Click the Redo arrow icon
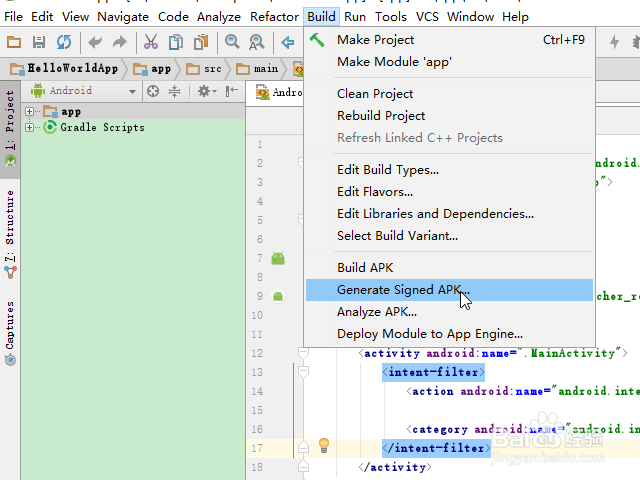 [120, 42]
